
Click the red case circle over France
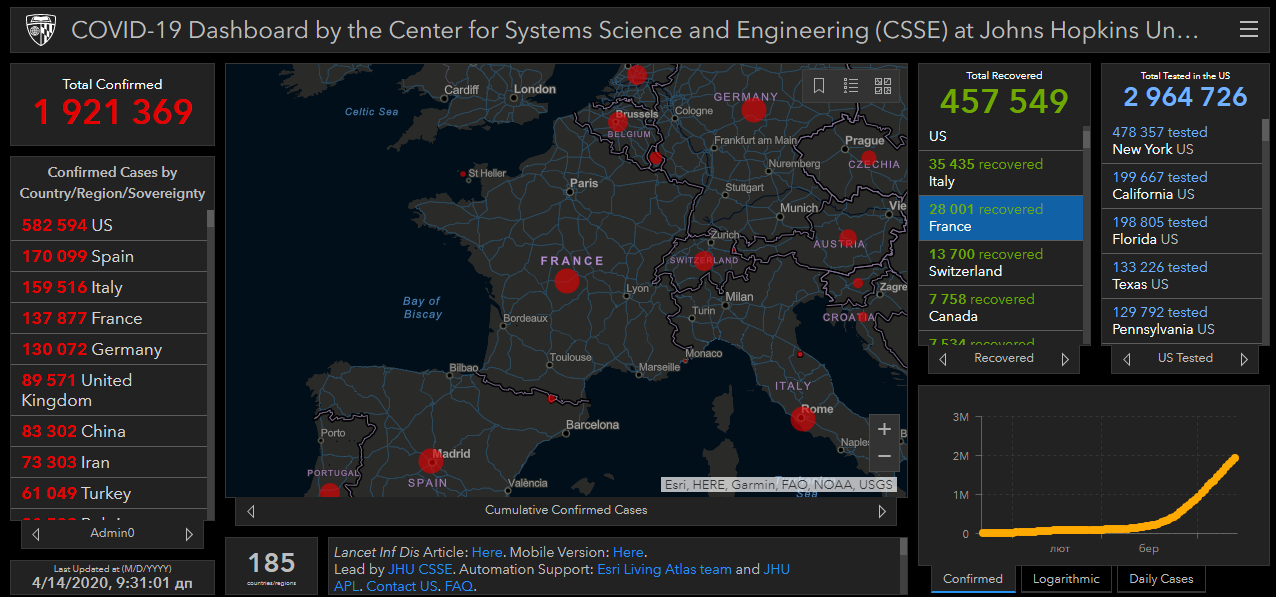(567, 281)
